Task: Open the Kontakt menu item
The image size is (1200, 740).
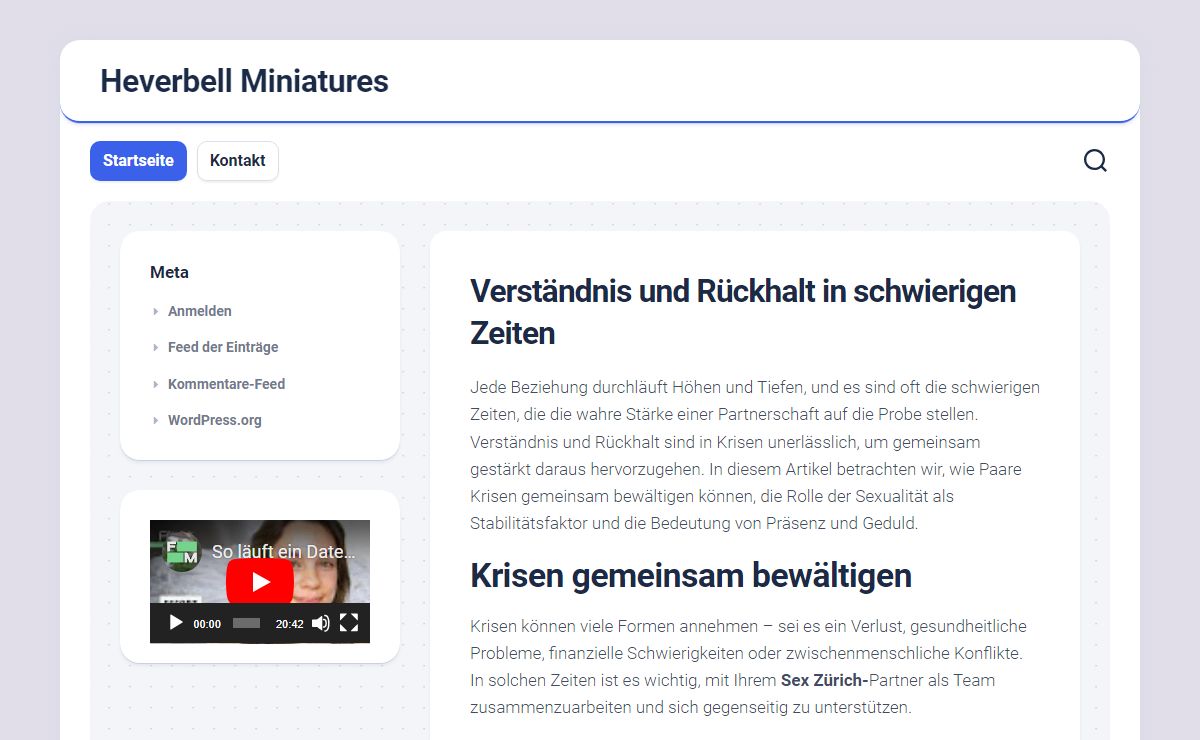Action: click(238, 161)
